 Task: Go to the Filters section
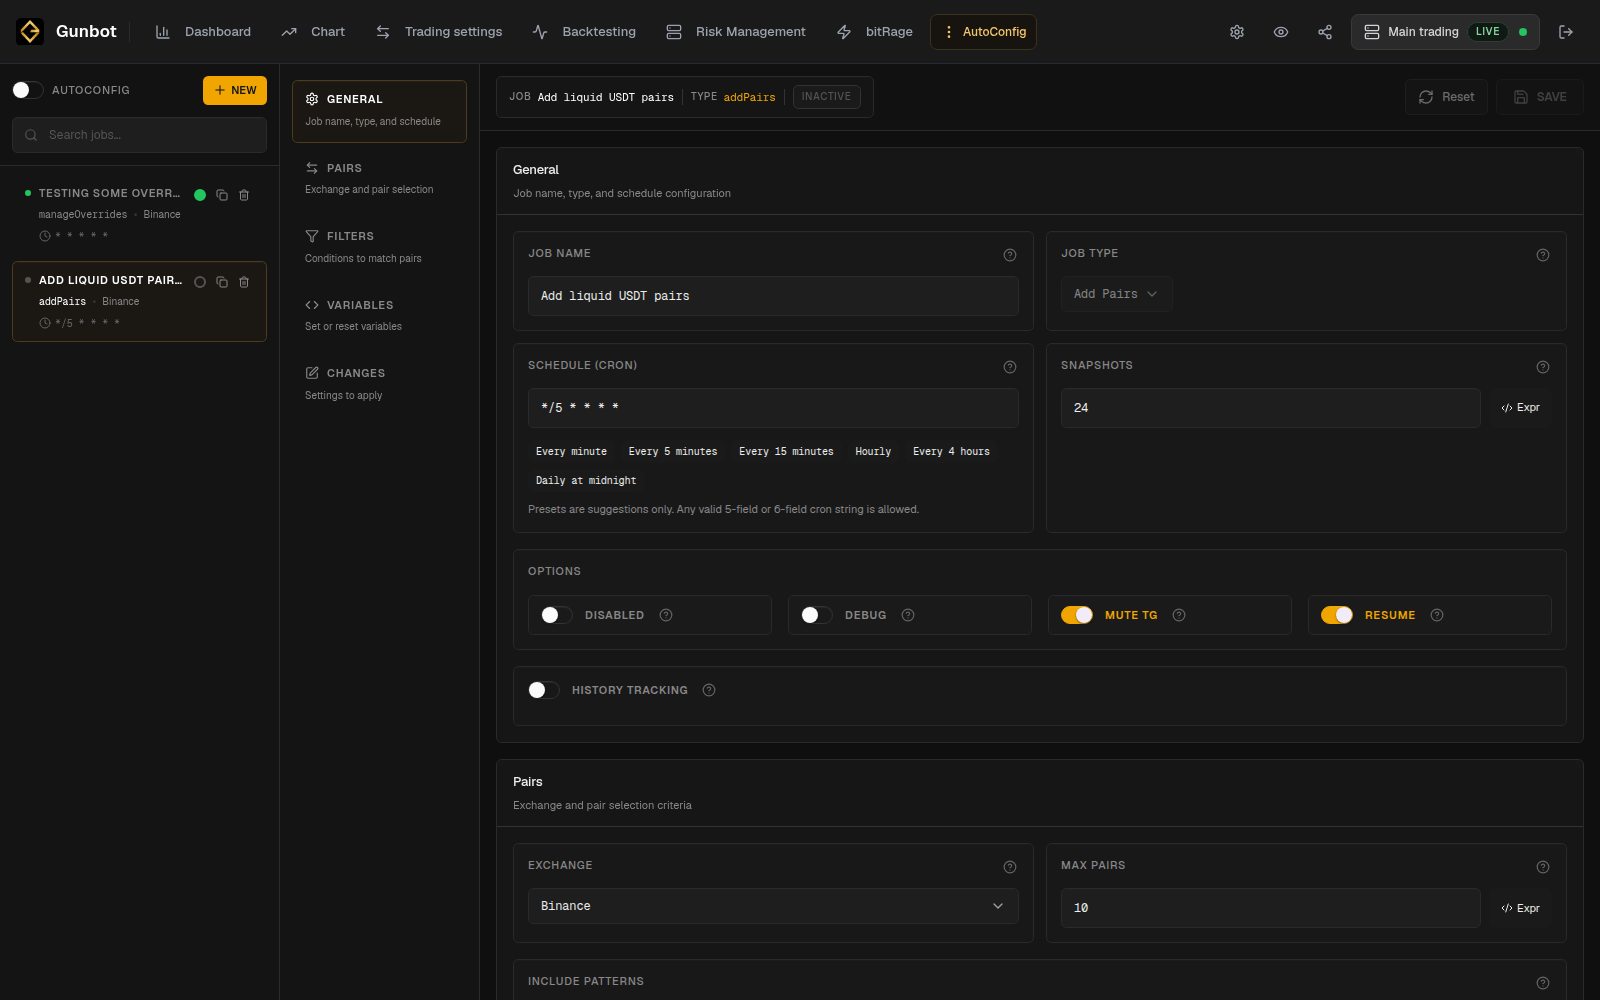click(x=379, y=247)
